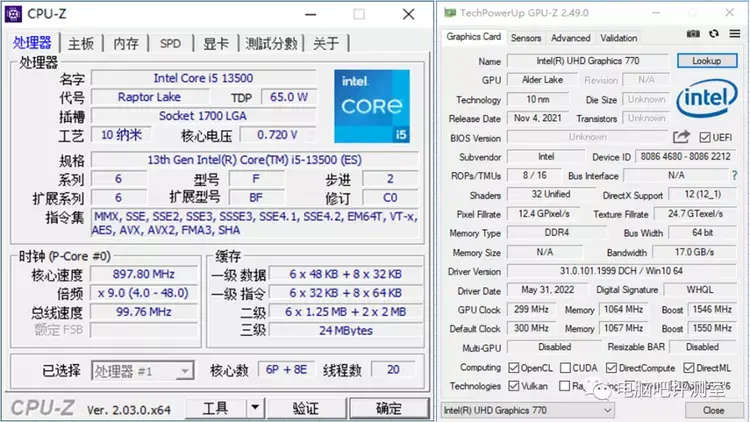Click the TDP 65.0 W value
The width and height of the screenshot is (750, 422).
pos(288,97)
